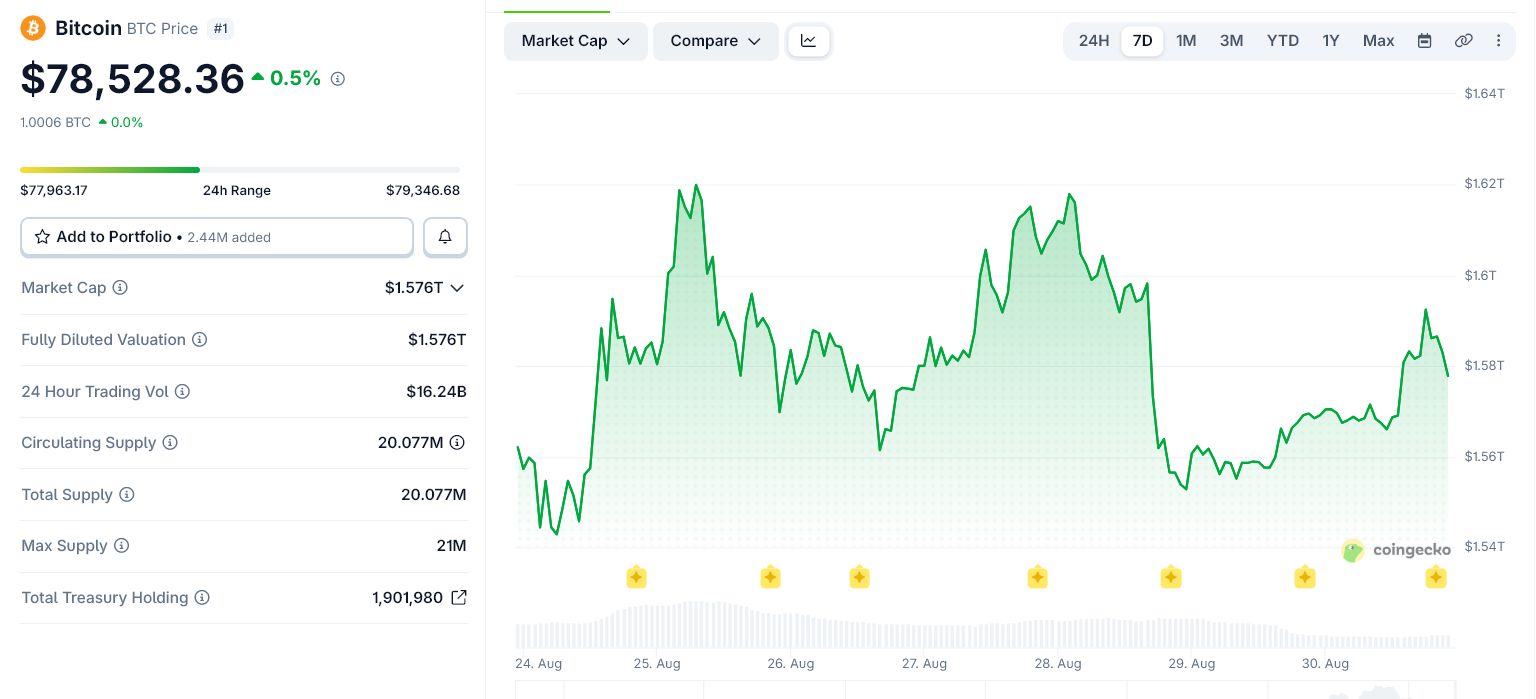
Task: Open Total Treasury Holding info icon
Action: click(202, 598)
